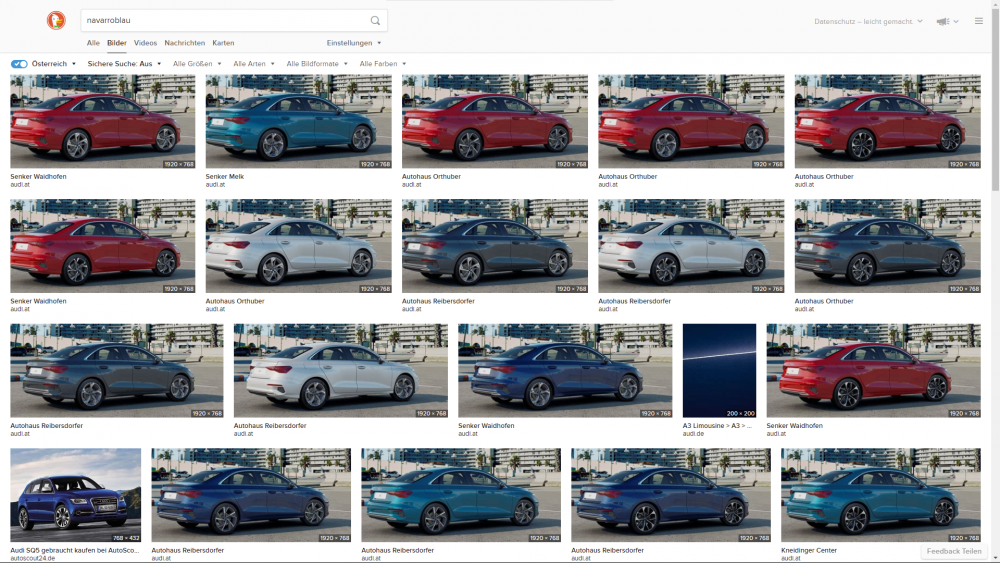Click the A3 Limousine > A3 title link
The height and width of the screenshot is (563, 1000).
pos(717,425)
